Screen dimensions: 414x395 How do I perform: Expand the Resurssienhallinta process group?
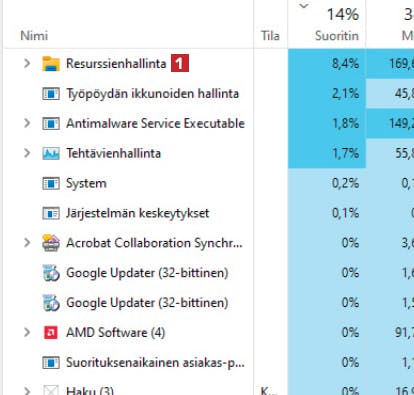click(27, 63)
